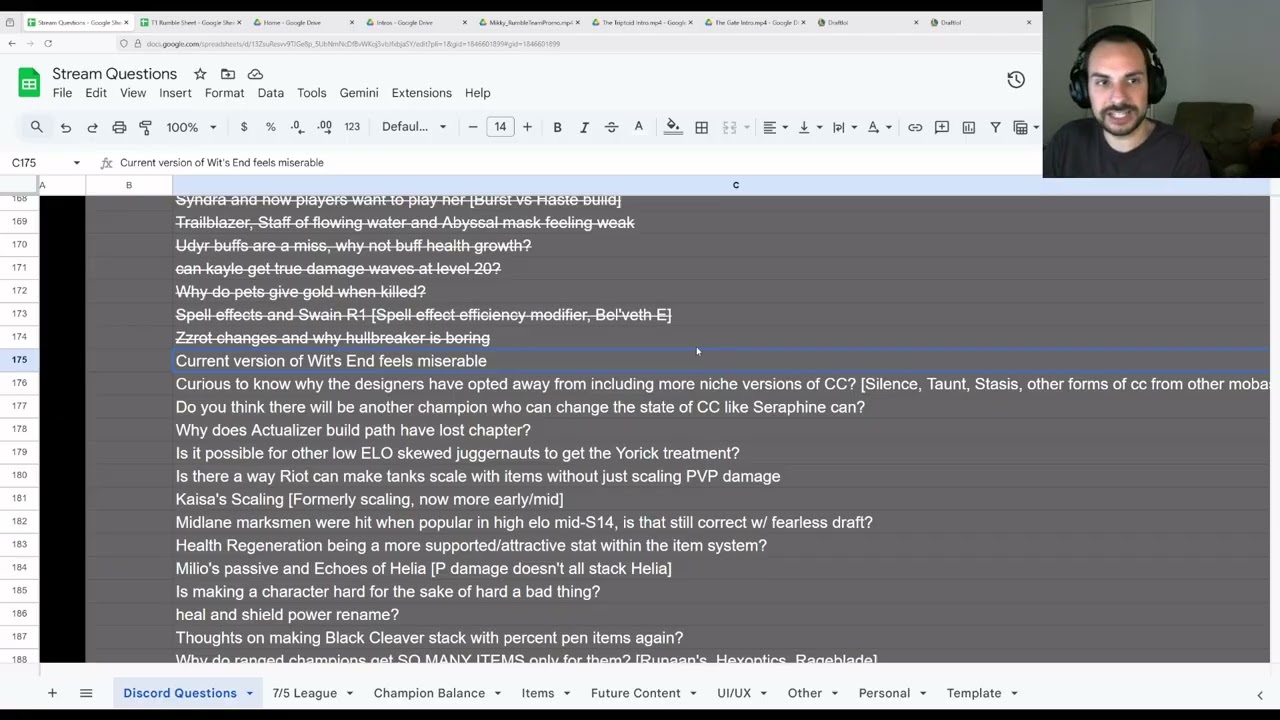Select row header 180
This screenshot has height=720, width=1280.
pyautogui.click(x=20, y=476)
